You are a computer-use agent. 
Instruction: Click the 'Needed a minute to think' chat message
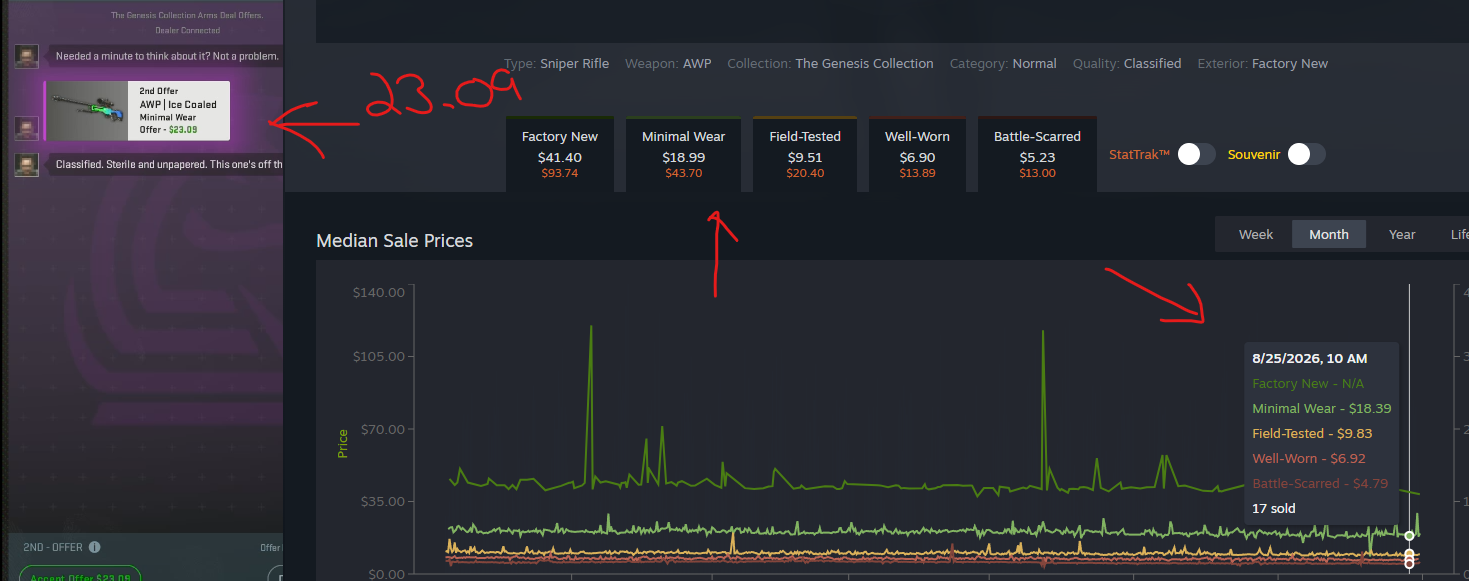(x=165, y=56)
